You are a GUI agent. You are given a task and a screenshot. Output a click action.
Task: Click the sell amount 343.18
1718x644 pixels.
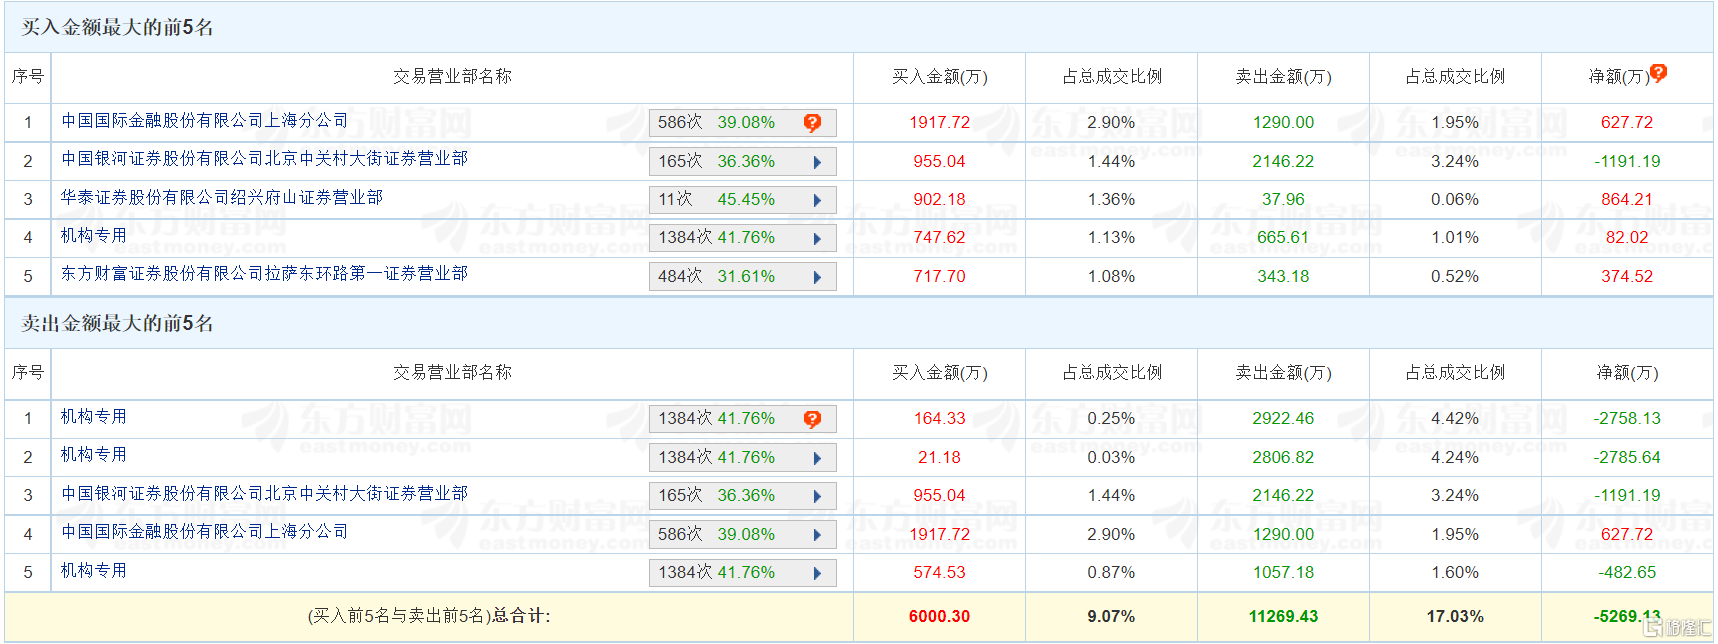pyautogui.click(x=1283, y=276)
